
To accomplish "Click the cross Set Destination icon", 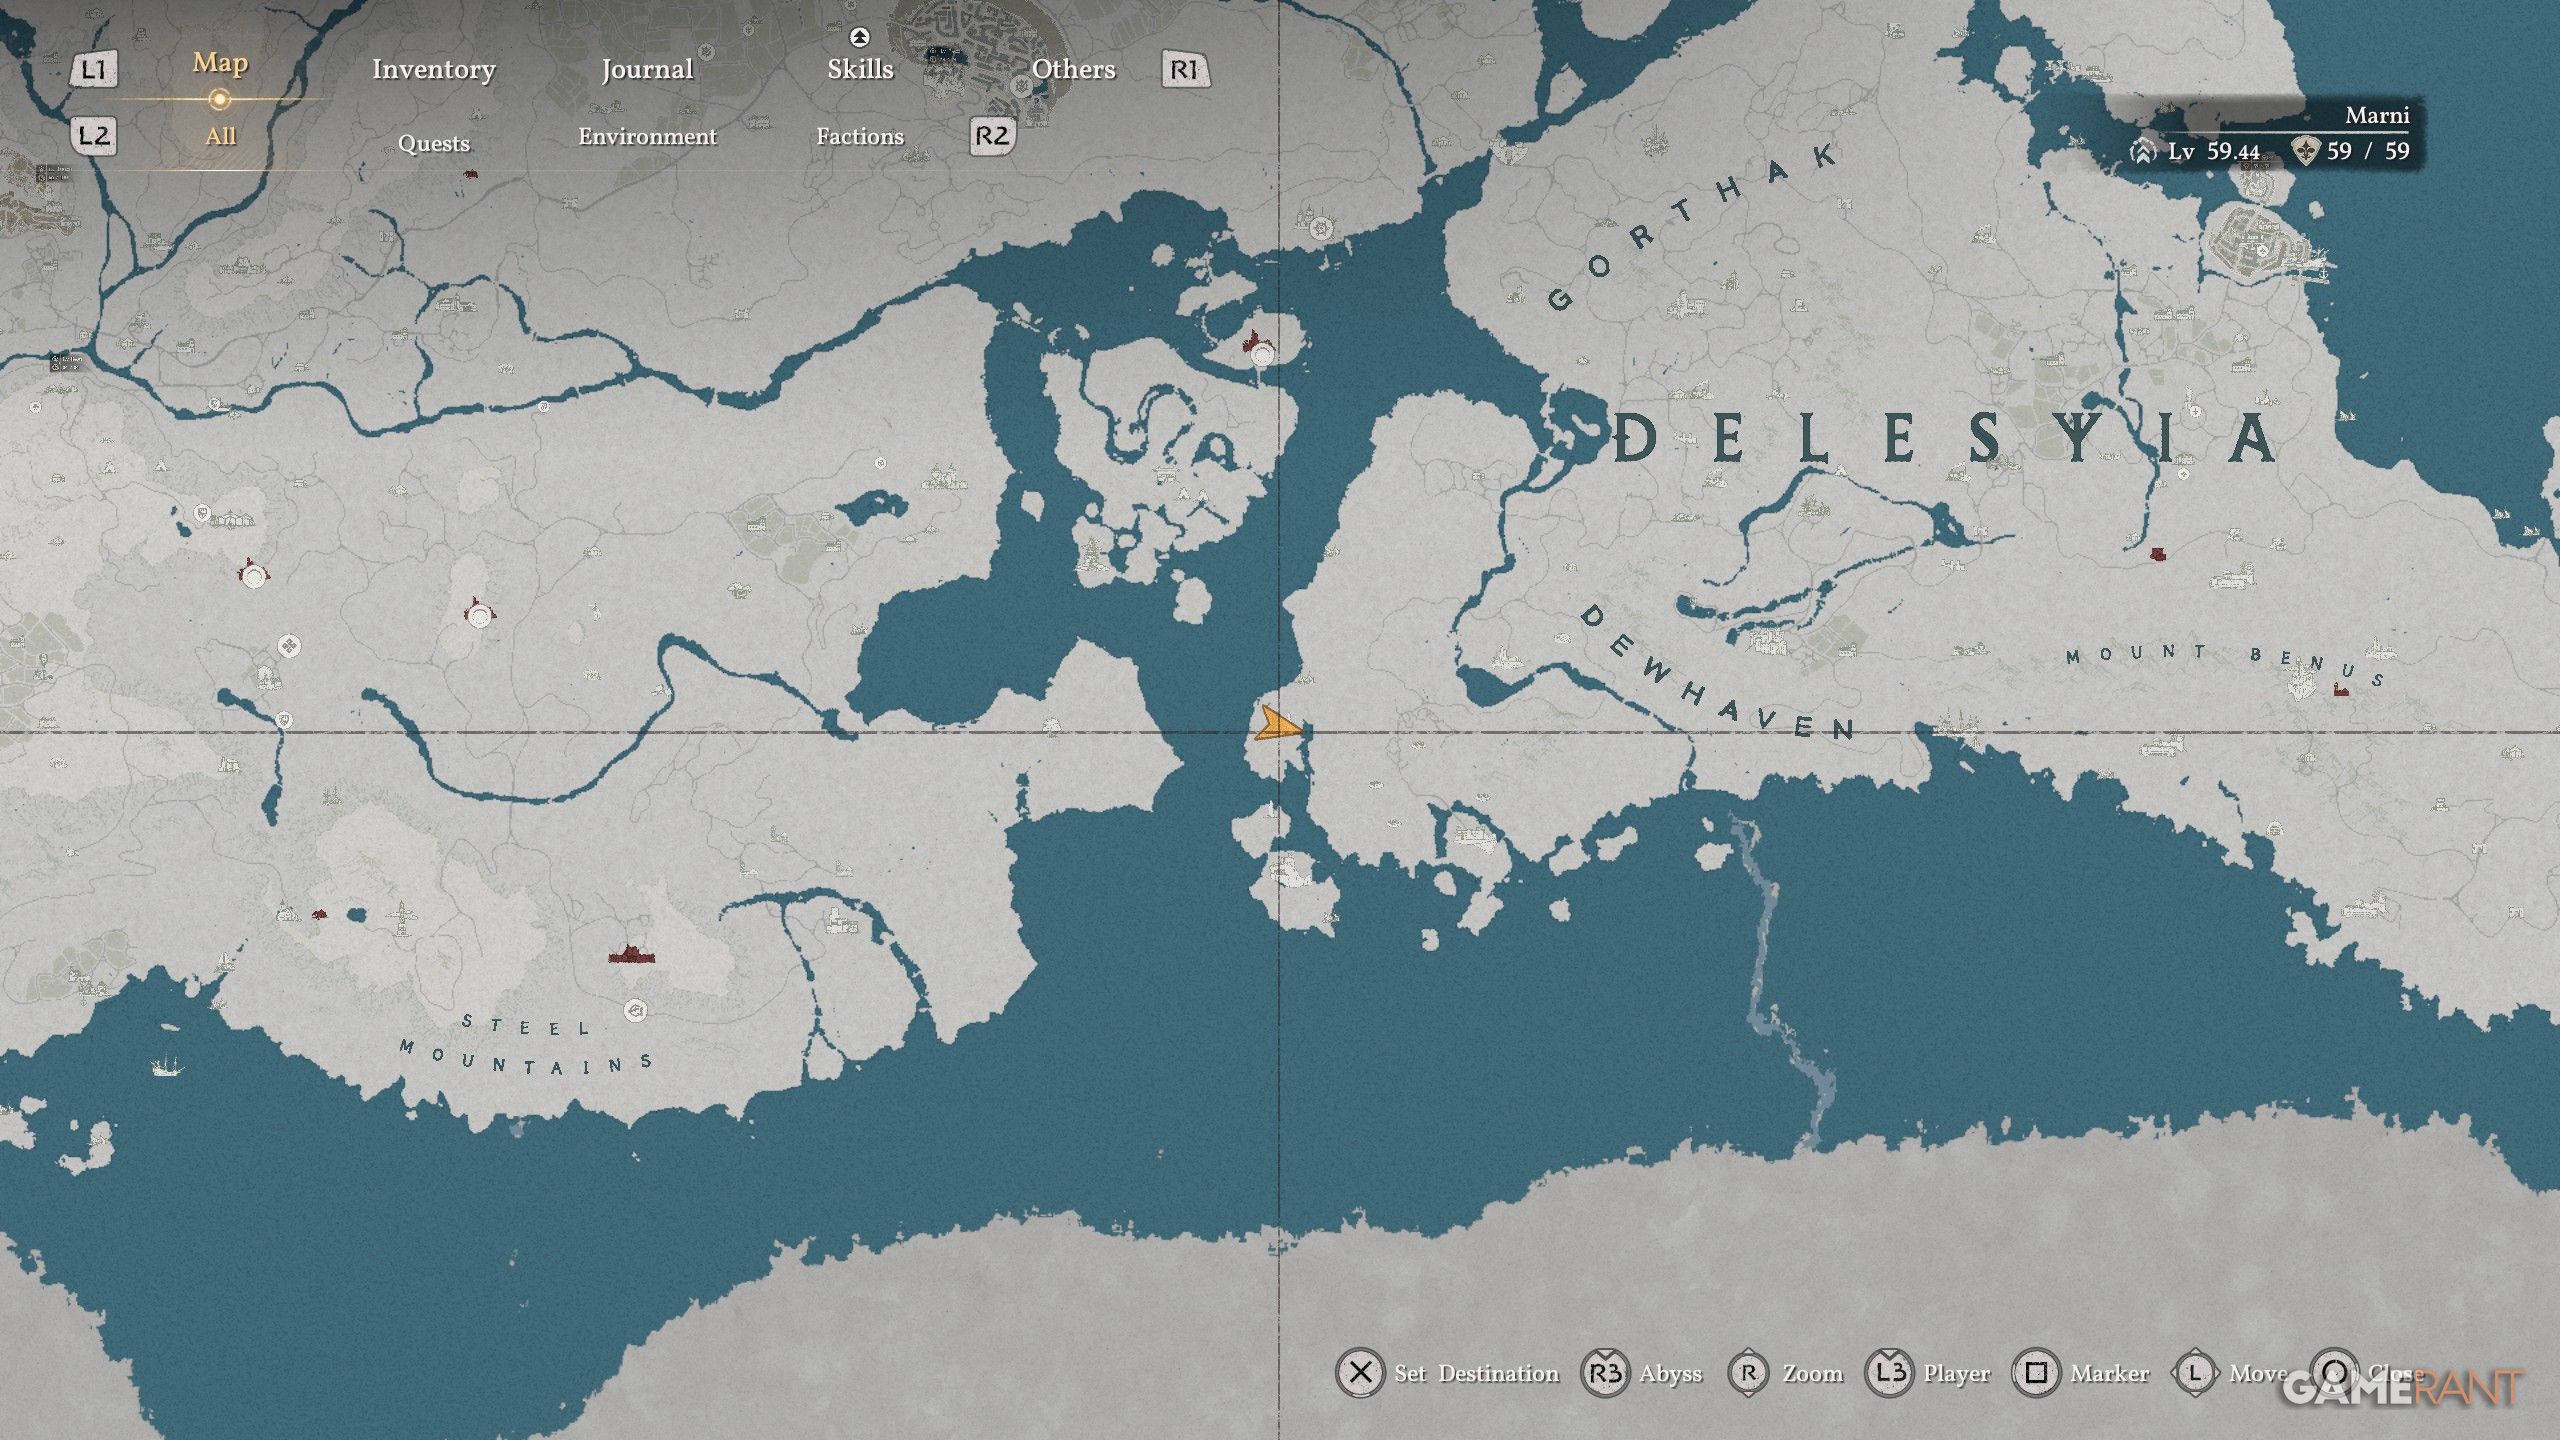I will (1360, 1373).
